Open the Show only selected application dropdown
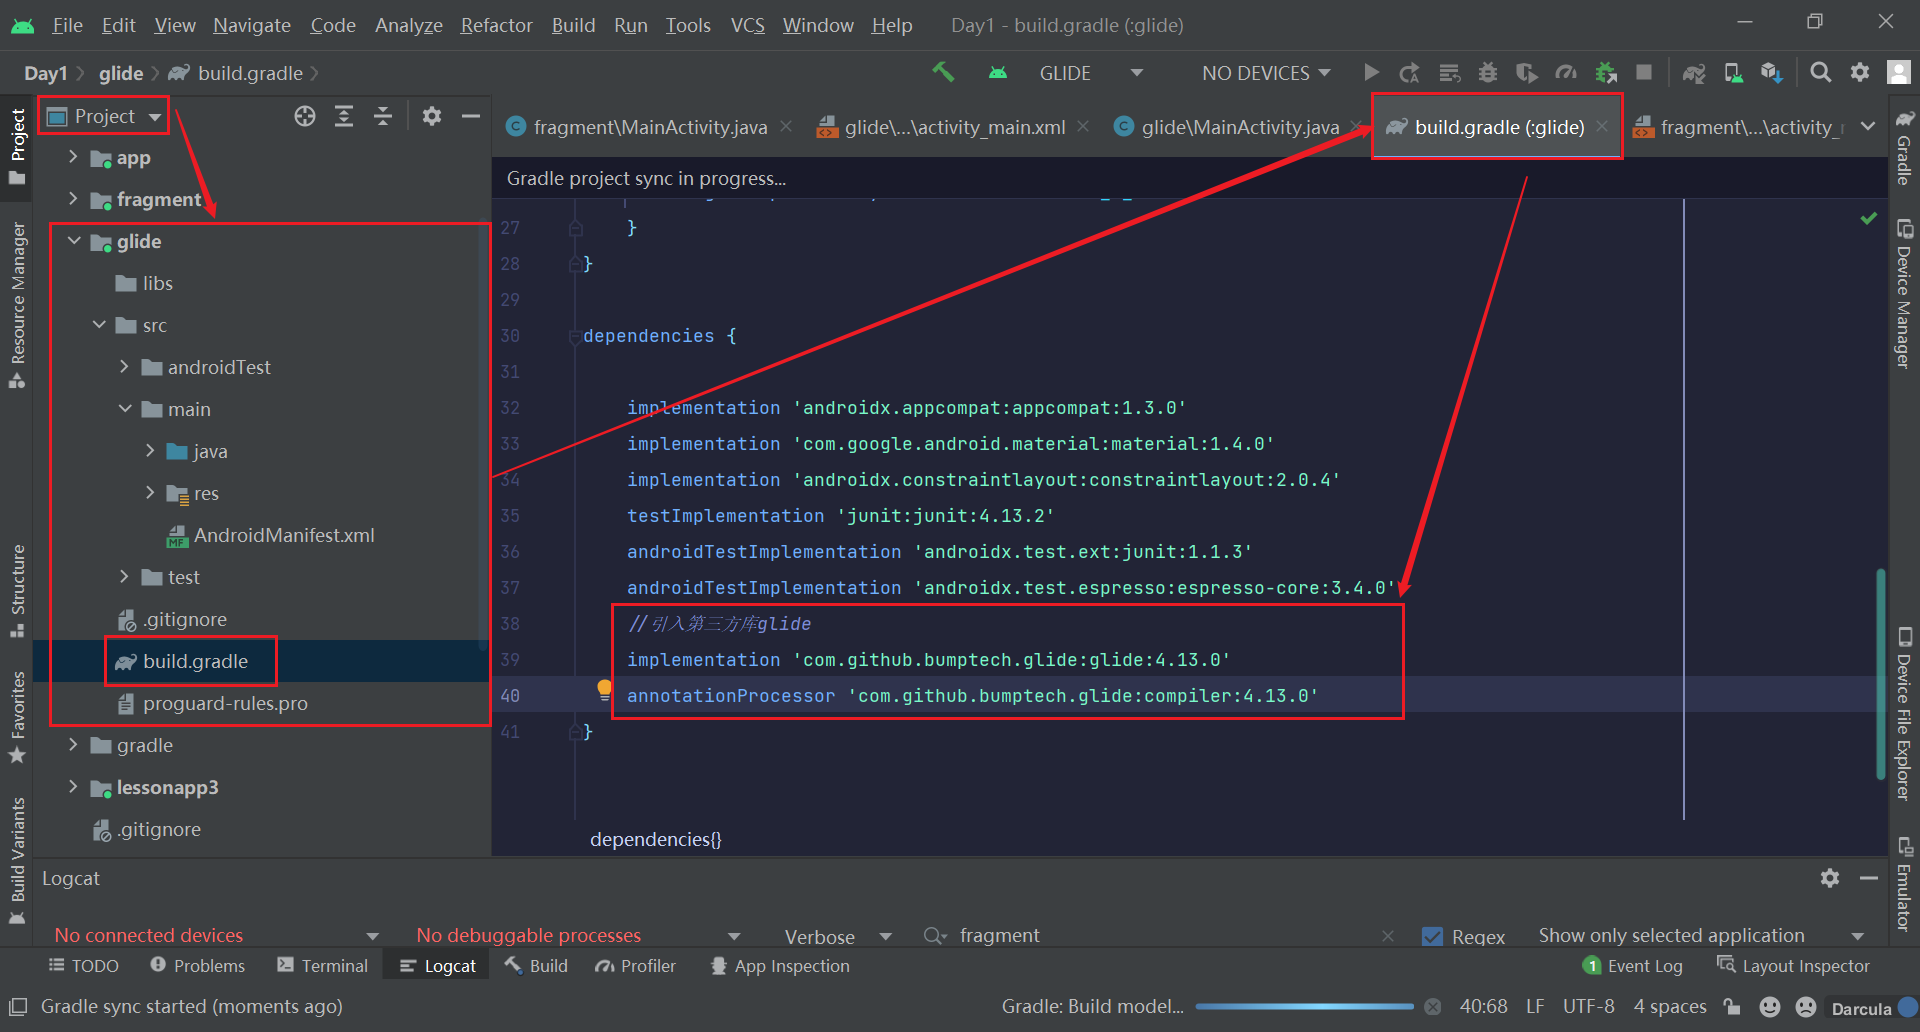This screenshot has height=1032, width=1920. point(1700,936)
